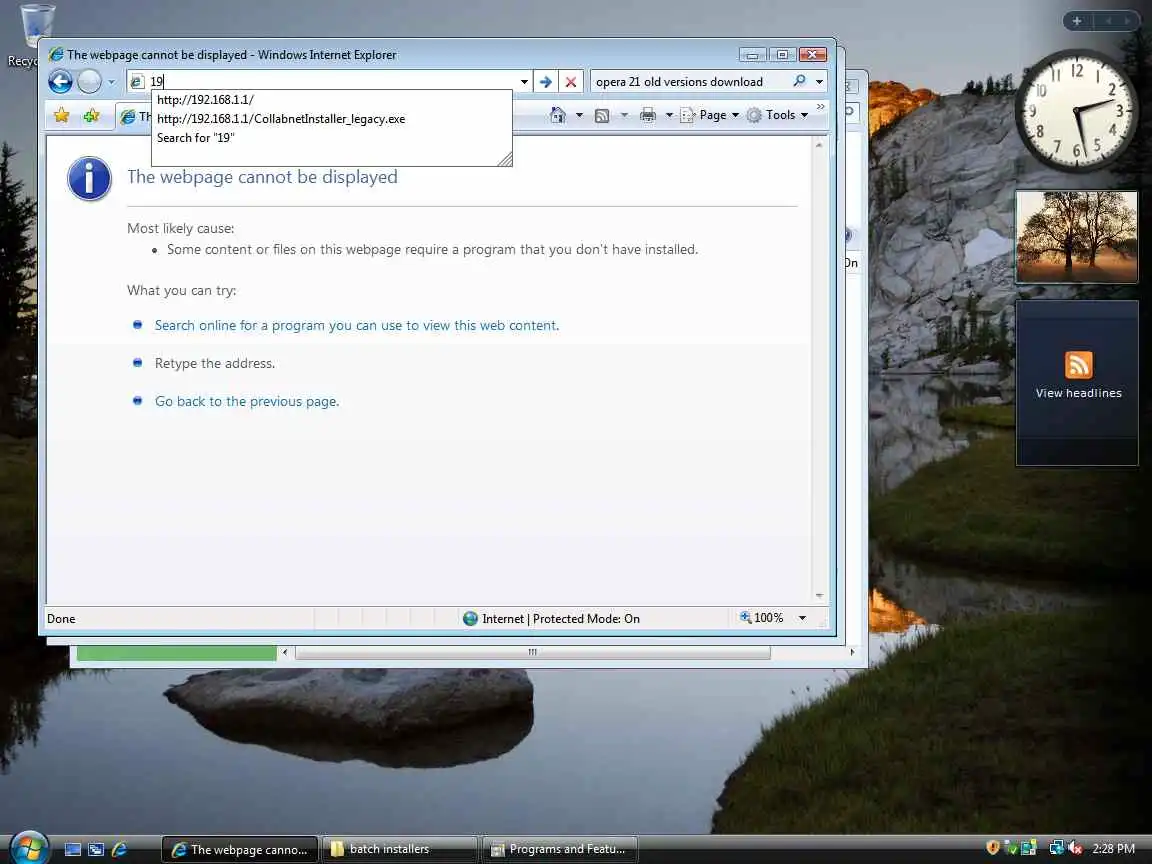The image size is (1152, 864).
Task: Click the taskbar clock 2:28 PM
Action: [1114, 849]
